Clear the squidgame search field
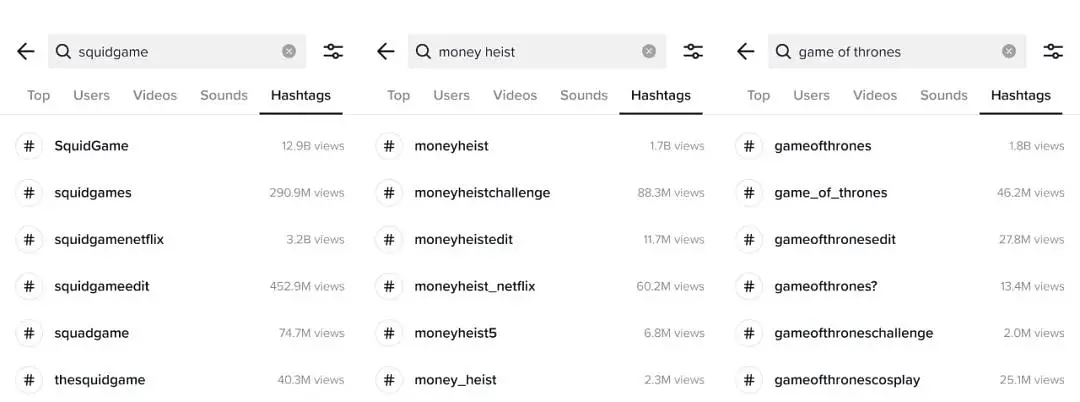Screen dimensions: 1080x402 pos(289,52)
